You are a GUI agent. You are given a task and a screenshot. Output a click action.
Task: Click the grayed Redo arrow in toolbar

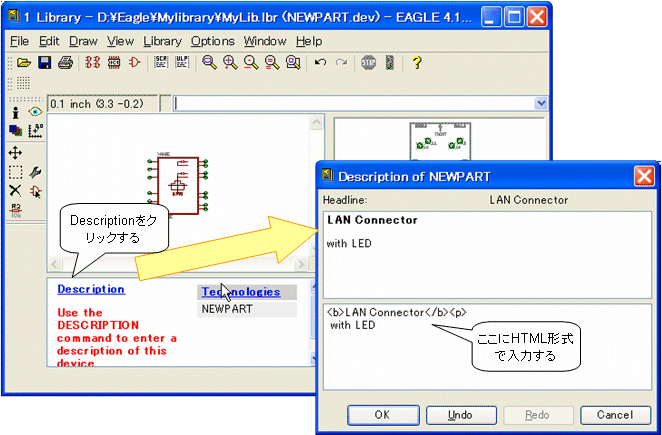point(341,63)
